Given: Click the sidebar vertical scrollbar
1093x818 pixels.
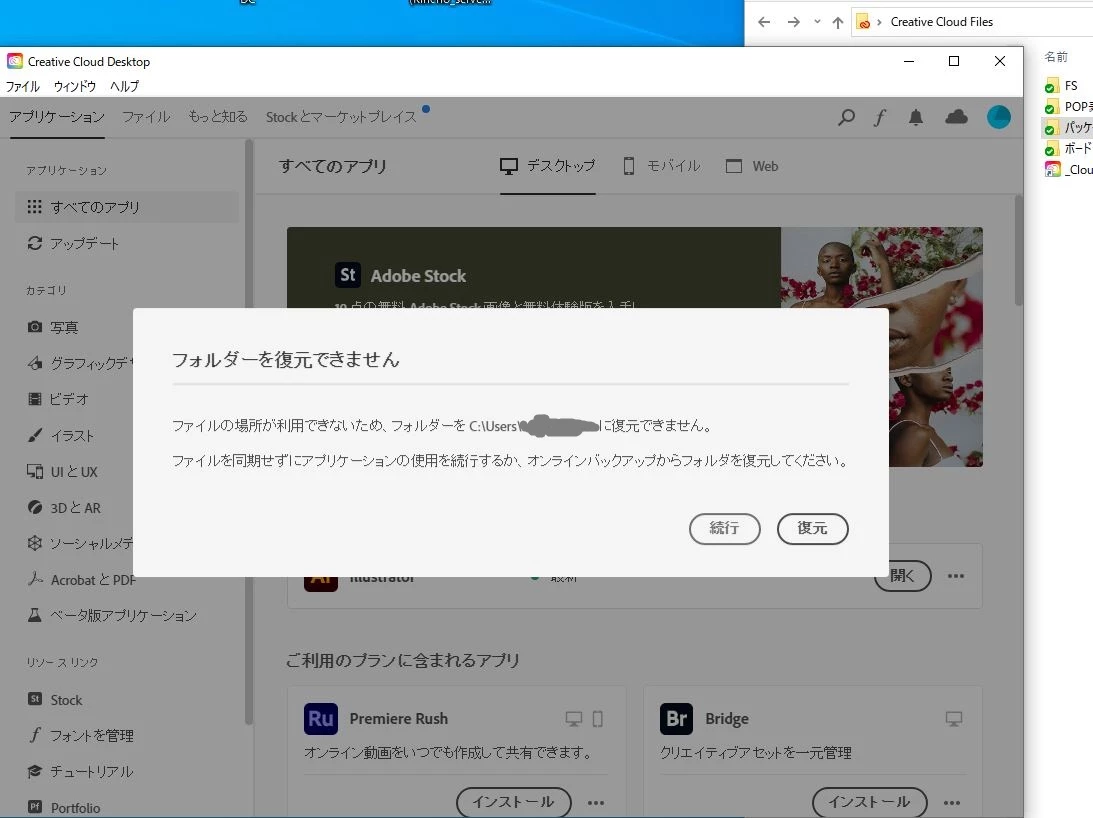Looking at the screenshot, I should point(248,432).
